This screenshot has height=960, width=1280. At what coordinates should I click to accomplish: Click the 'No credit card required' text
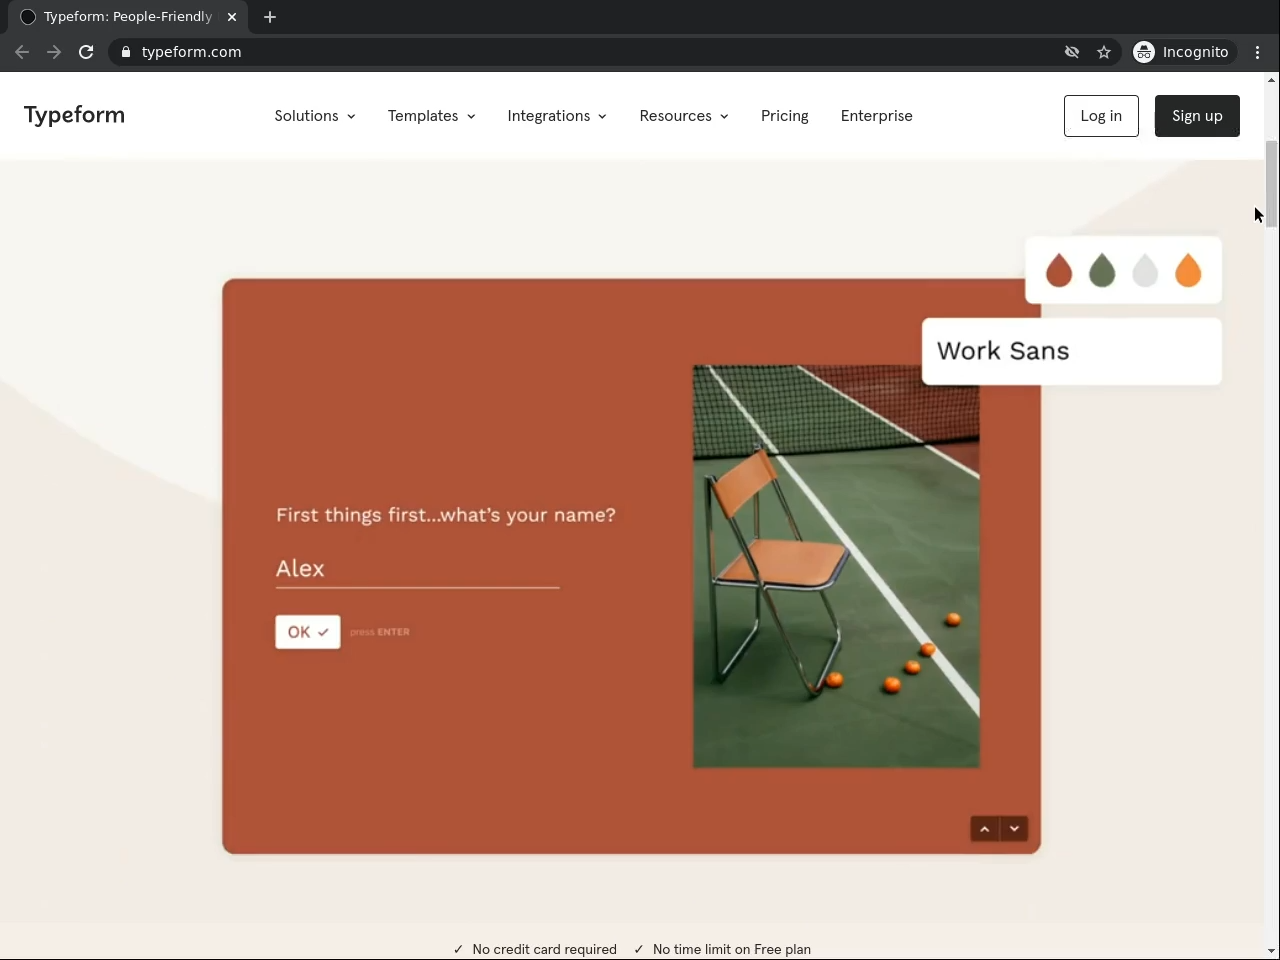coord(544,949)
